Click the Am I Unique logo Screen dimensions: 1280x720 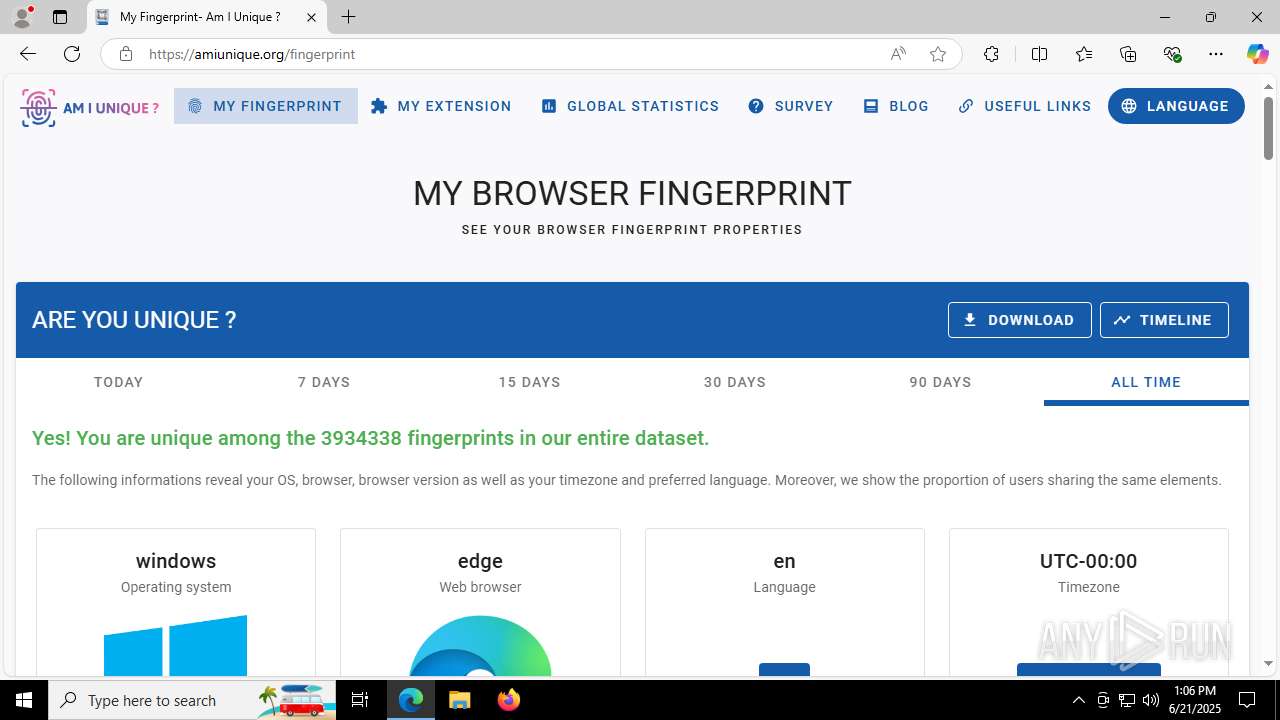(x=89, y=107)
